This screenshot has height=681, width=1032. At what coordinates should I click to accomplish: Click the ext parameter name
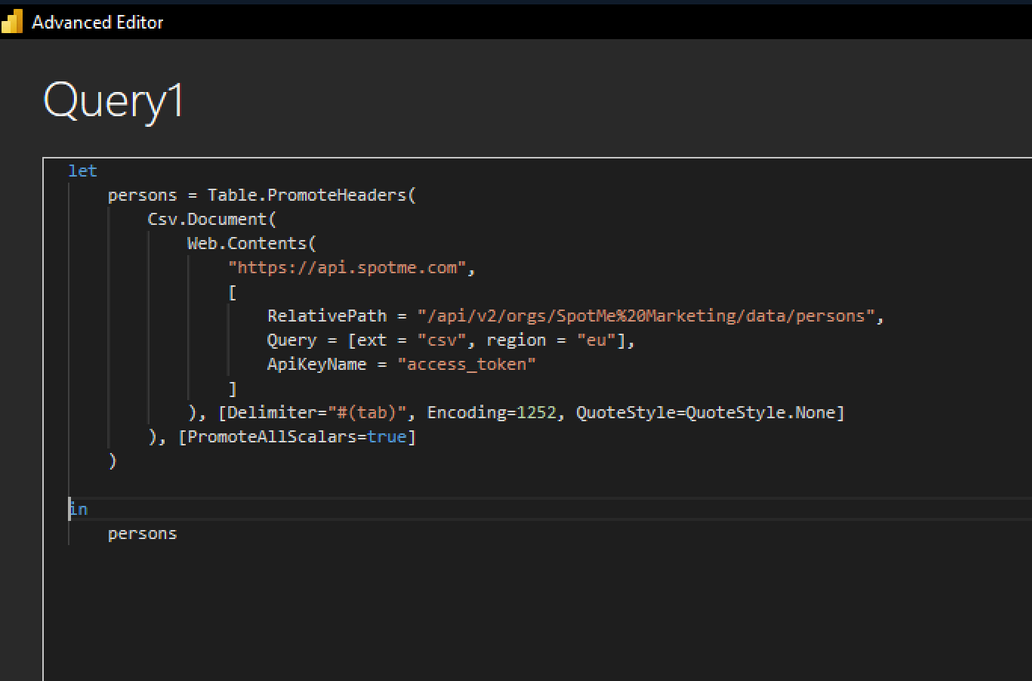coord(372,340)
